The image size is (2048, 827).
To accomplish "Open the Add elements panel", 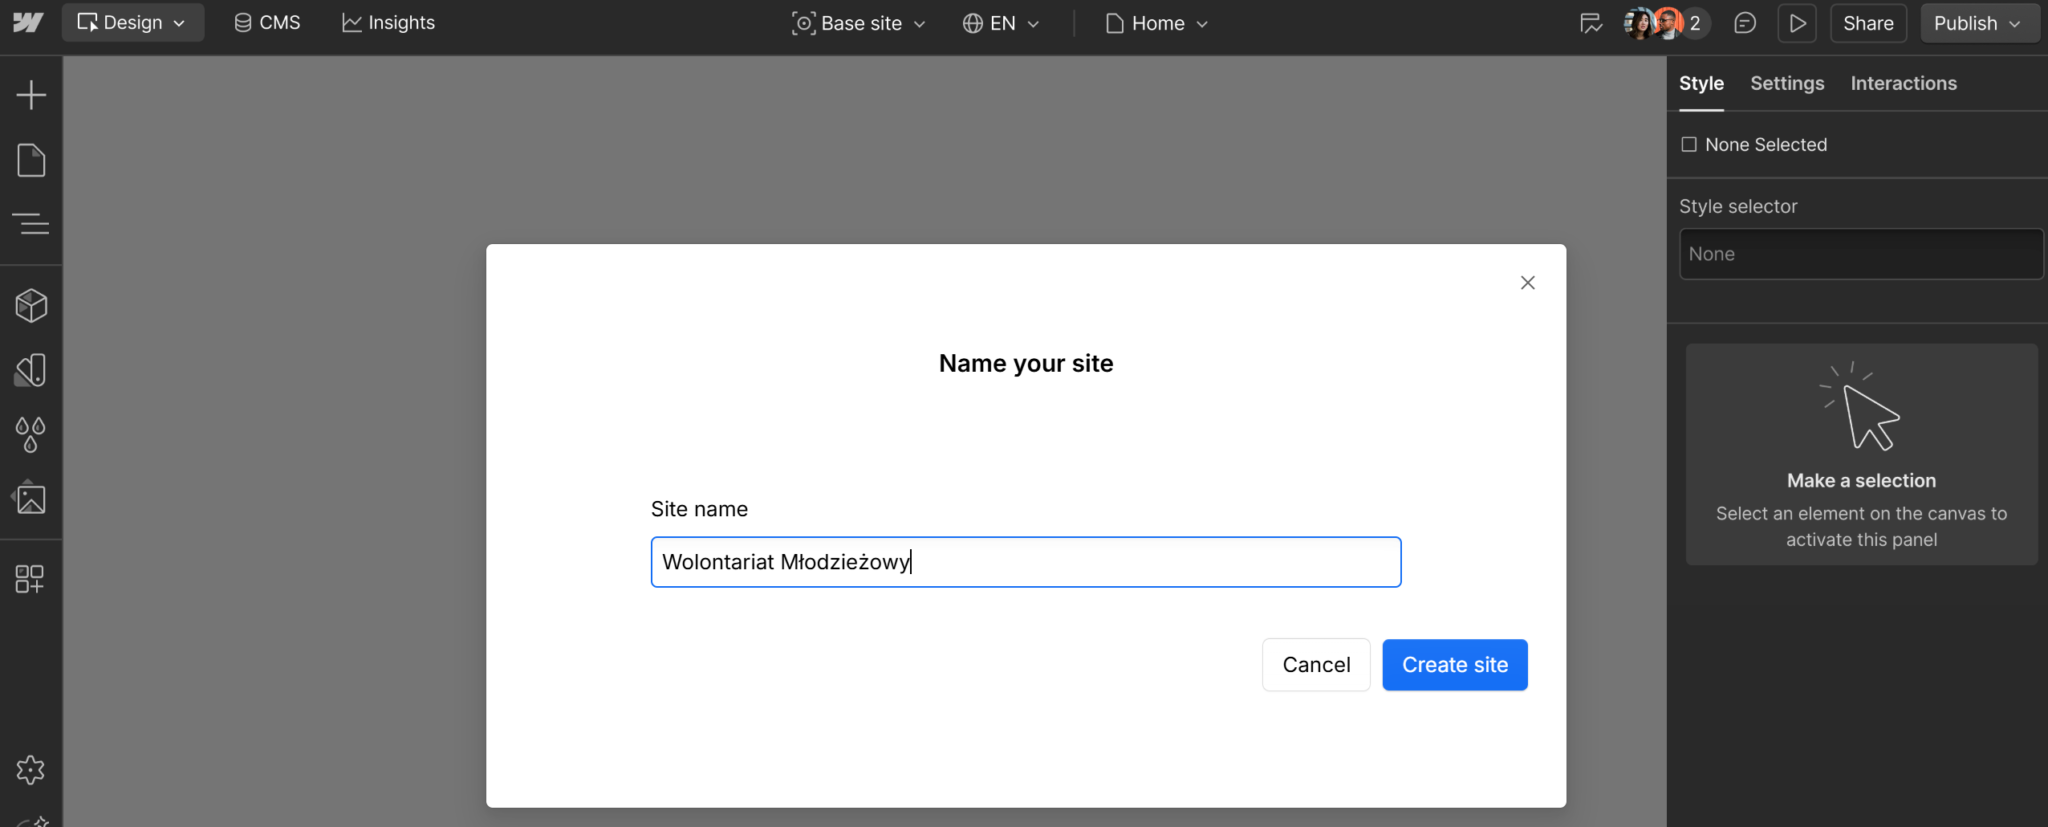I will (31, 95).
